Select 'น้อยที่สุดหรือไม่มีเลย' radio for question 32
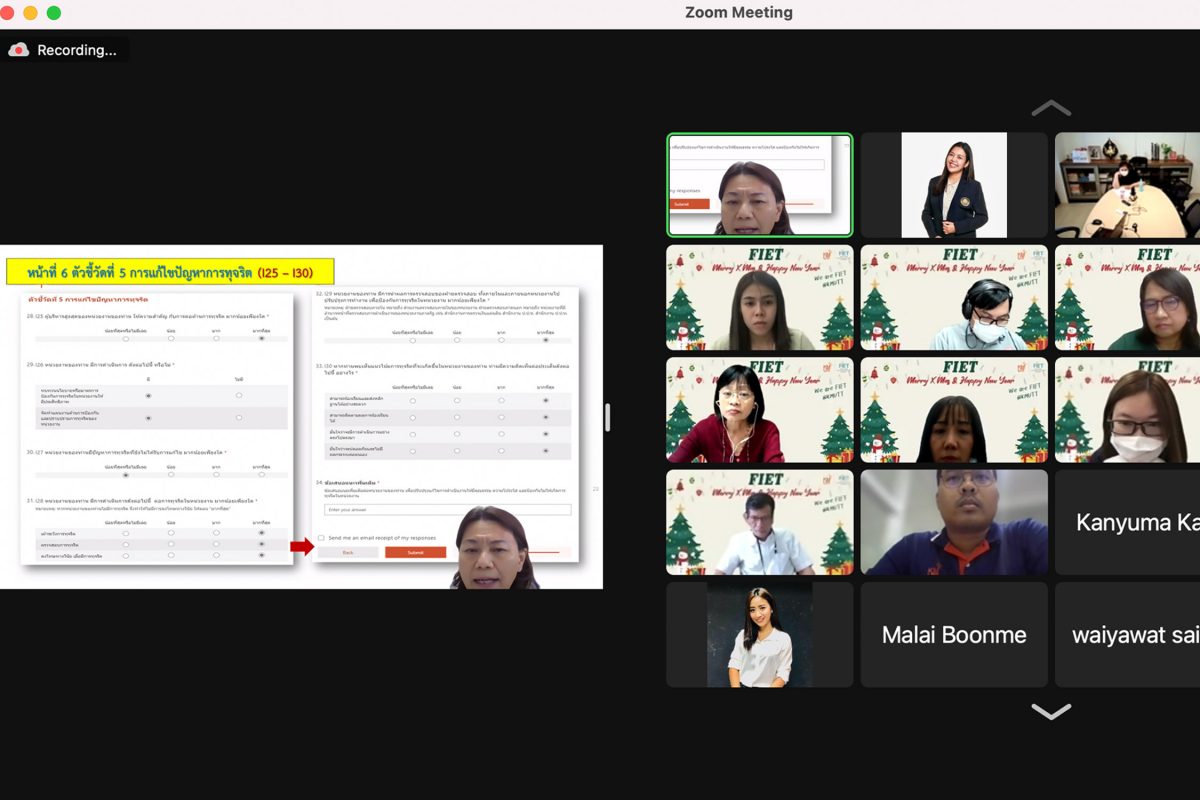The image size is (1200, 800). click(412, 340)
